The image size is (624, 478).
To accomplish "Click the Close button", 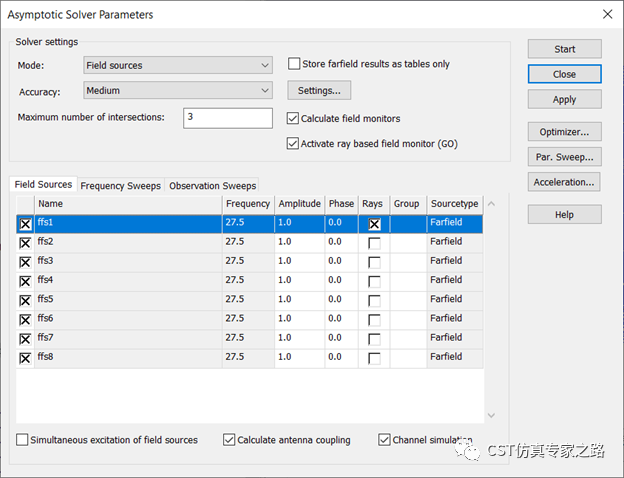I will click(x=564, y=74).
